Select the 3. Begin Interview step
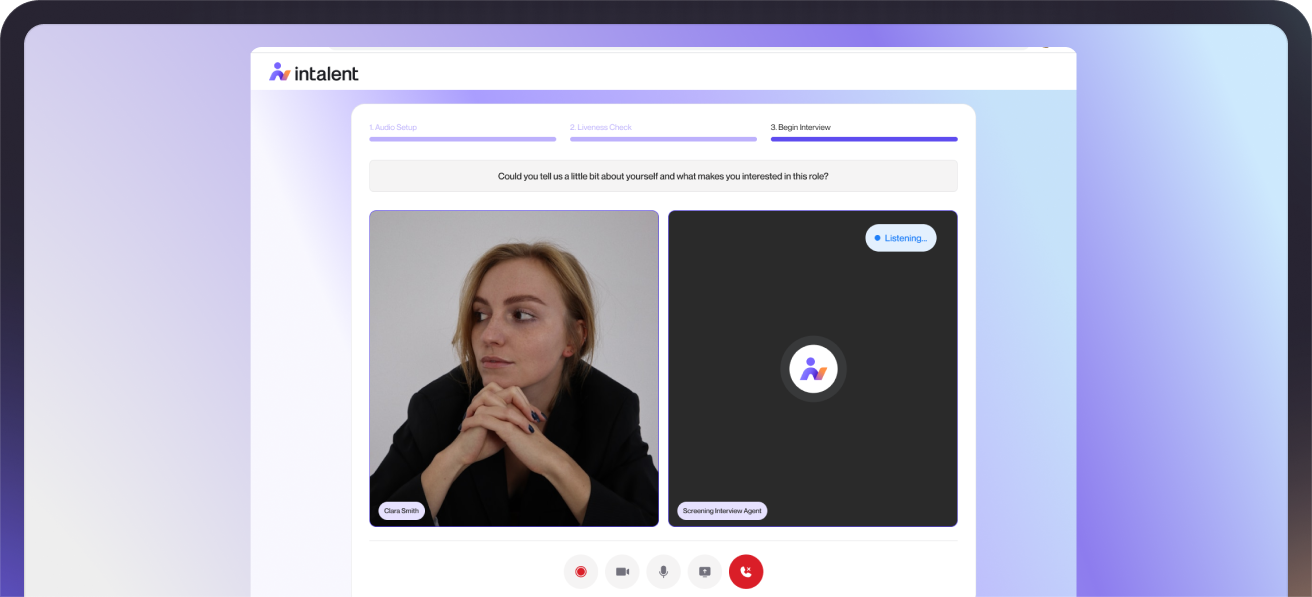Image resolution: width=1312 pixels, height=597 pixels. click(x=800, y=127)
